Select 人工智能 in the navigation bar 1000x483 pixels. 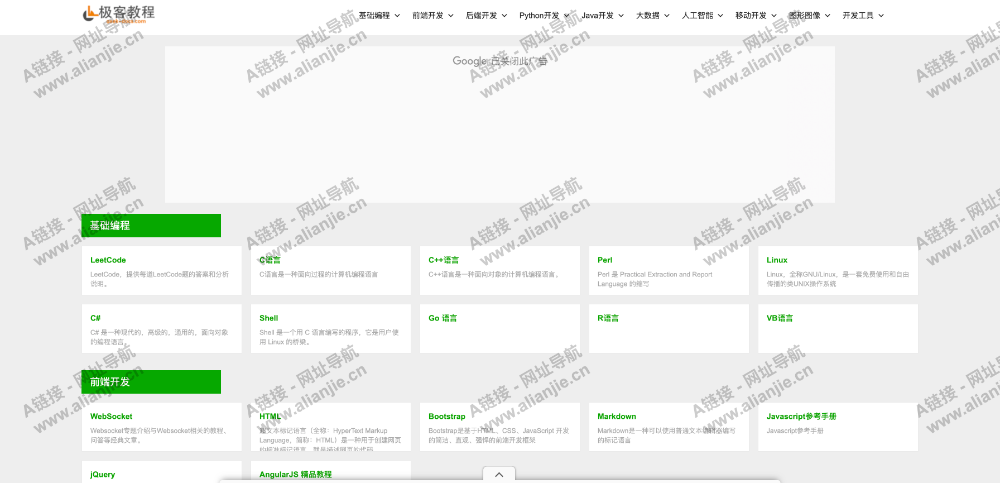702,16
